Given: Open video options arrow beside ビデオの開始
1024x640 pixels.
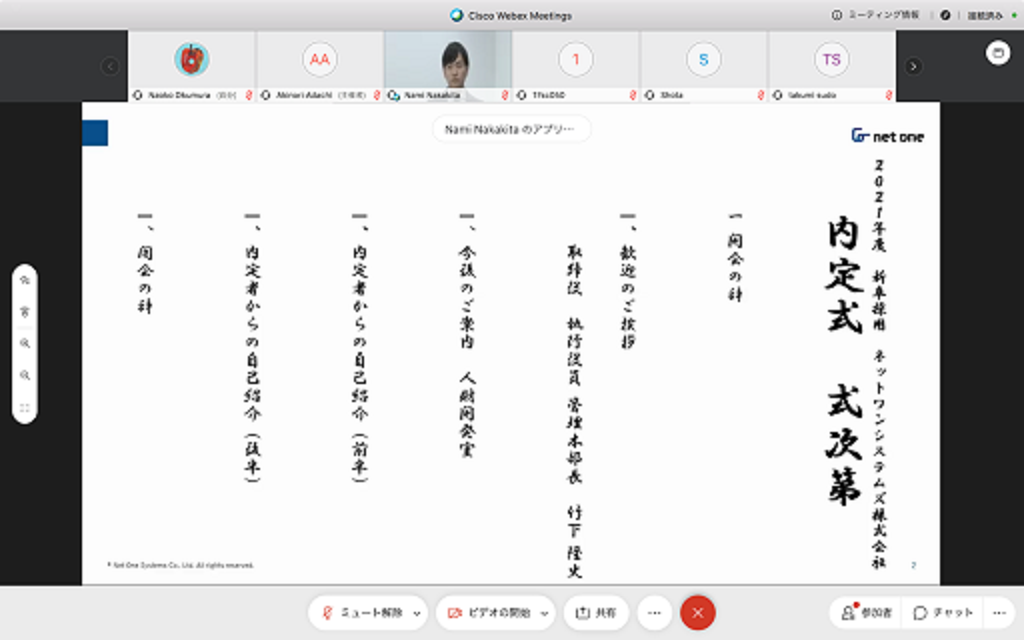Looking at the screenshot, I should [544, 613].
